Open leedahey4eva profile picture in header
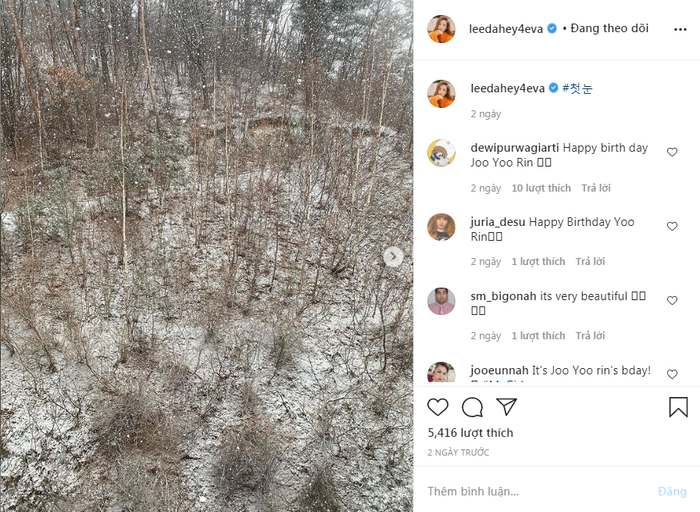This screenshot has width=700, height=512. pyautogui.click(x=441, y=29)
